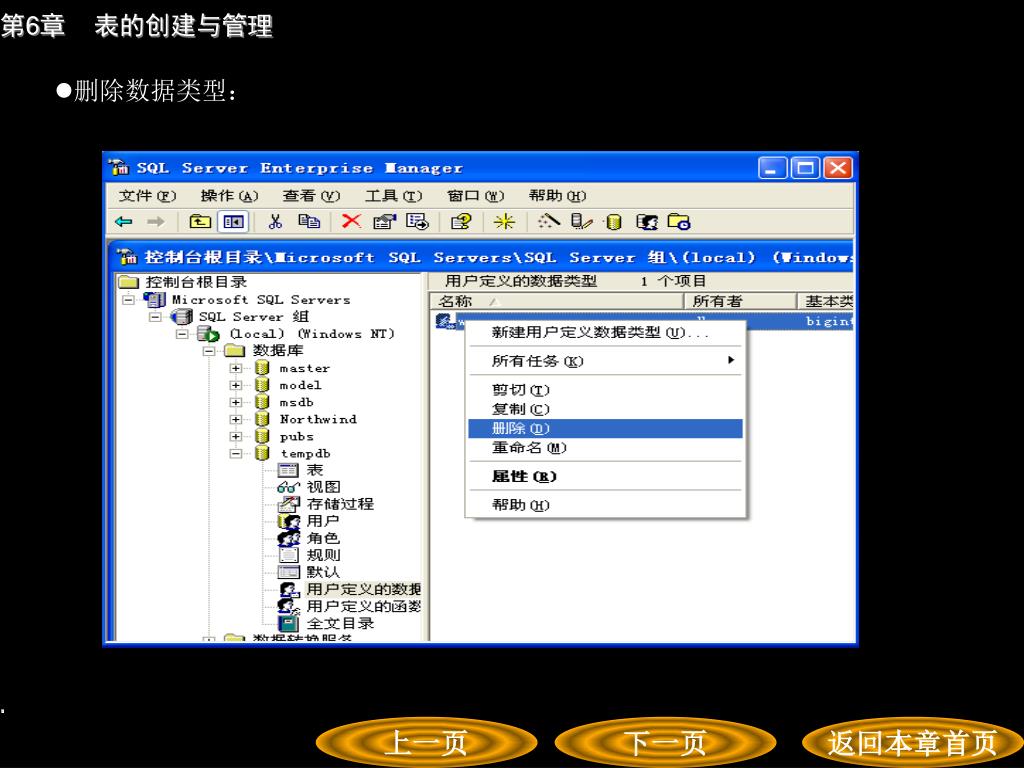Select the 角色 node icon
This screenshot has height=768, width=1024.
pyautogui.click(x=289, y=538)
